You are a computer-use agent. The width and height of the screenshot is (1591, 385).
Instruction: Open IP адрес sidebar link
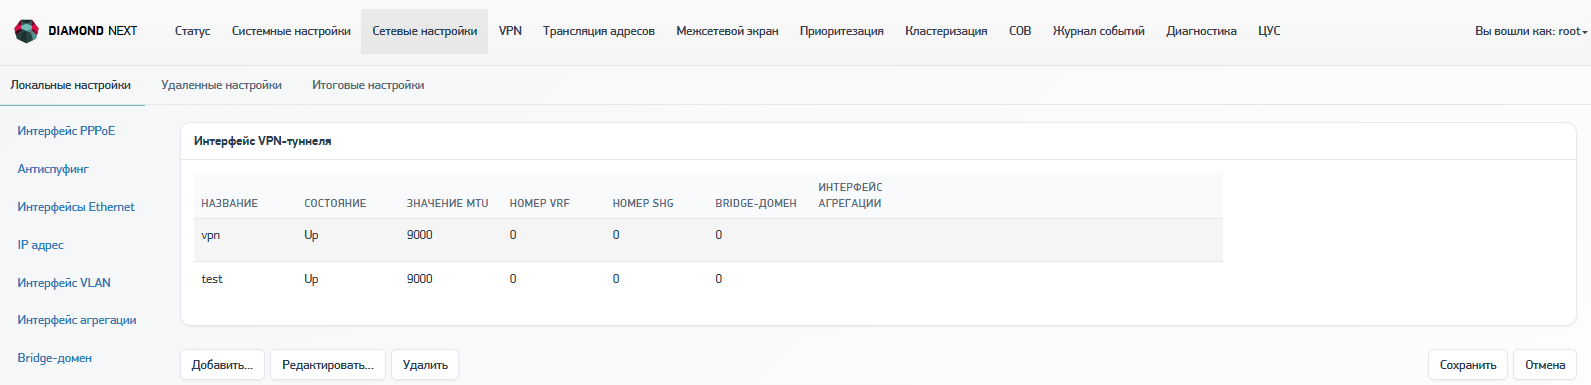pos(40,245)
